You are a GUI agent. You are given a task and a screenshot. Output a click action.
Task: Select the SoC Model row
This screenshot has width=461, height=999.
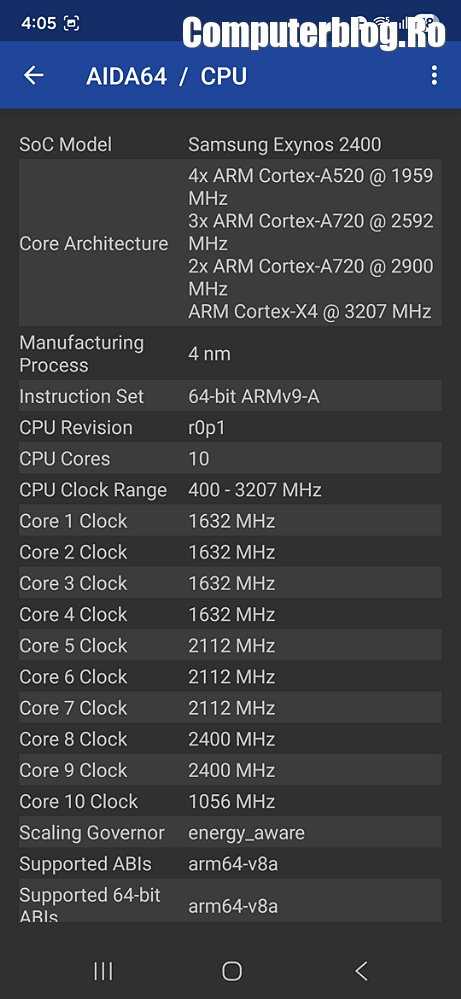(230, 144)
